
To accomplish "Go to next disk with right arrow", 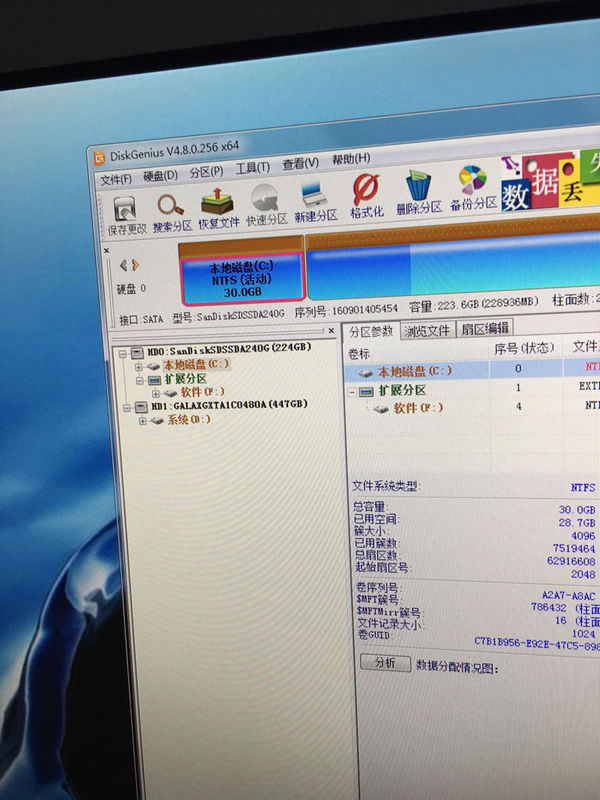I will click(x=135, y=265).
